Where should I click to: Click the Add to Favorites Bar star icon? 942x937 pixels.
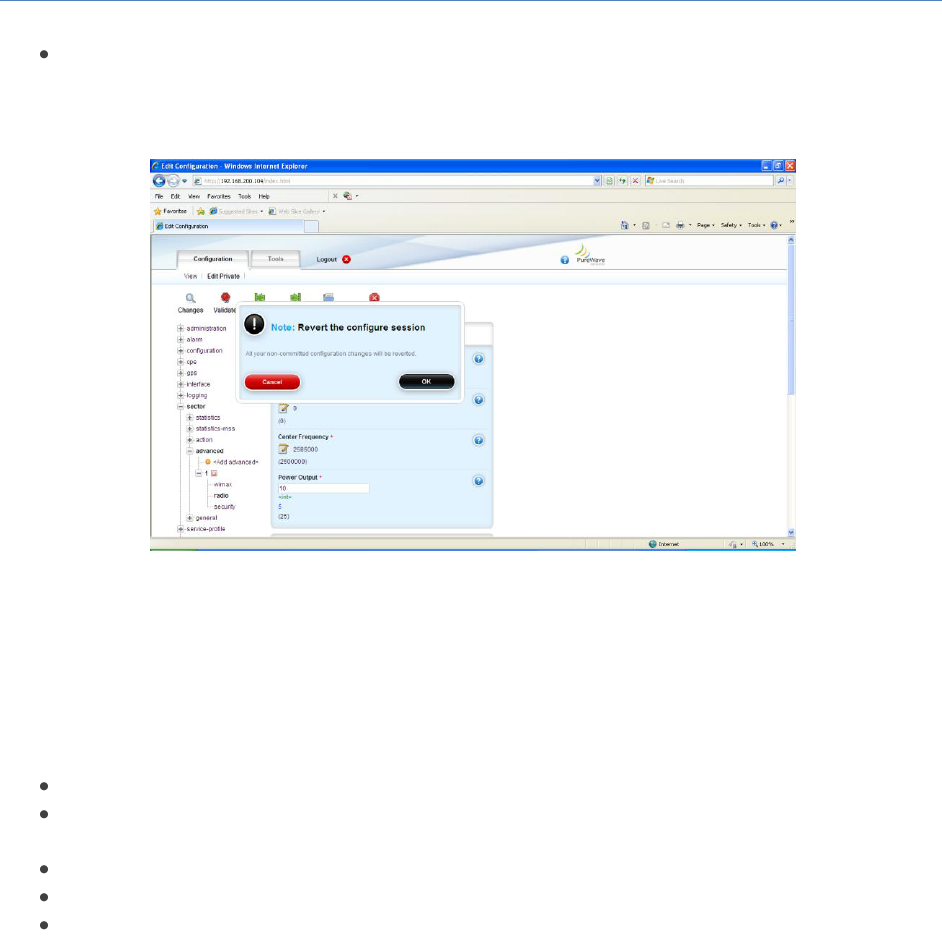[201, 211]
